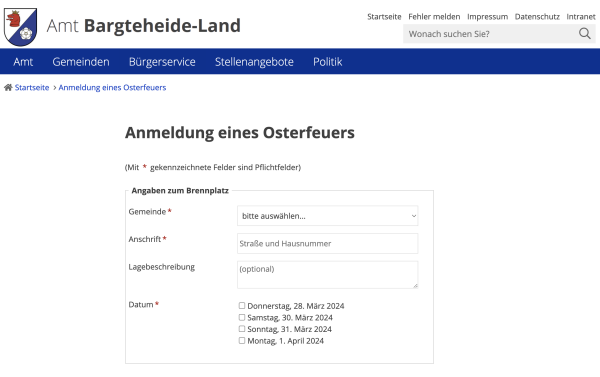Open the Politik navigation menu
The image size is (600, 377).
point(328,62)
